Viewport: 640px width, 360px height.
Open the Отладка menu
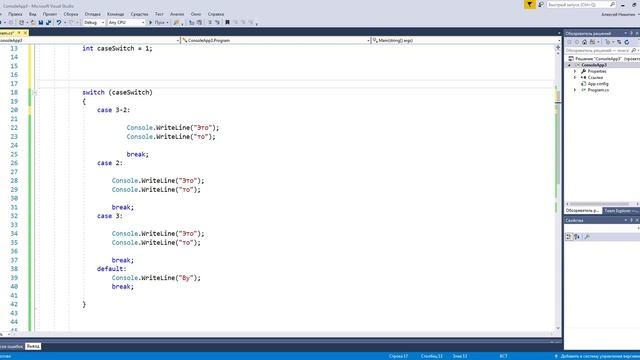tap(92, 14)
